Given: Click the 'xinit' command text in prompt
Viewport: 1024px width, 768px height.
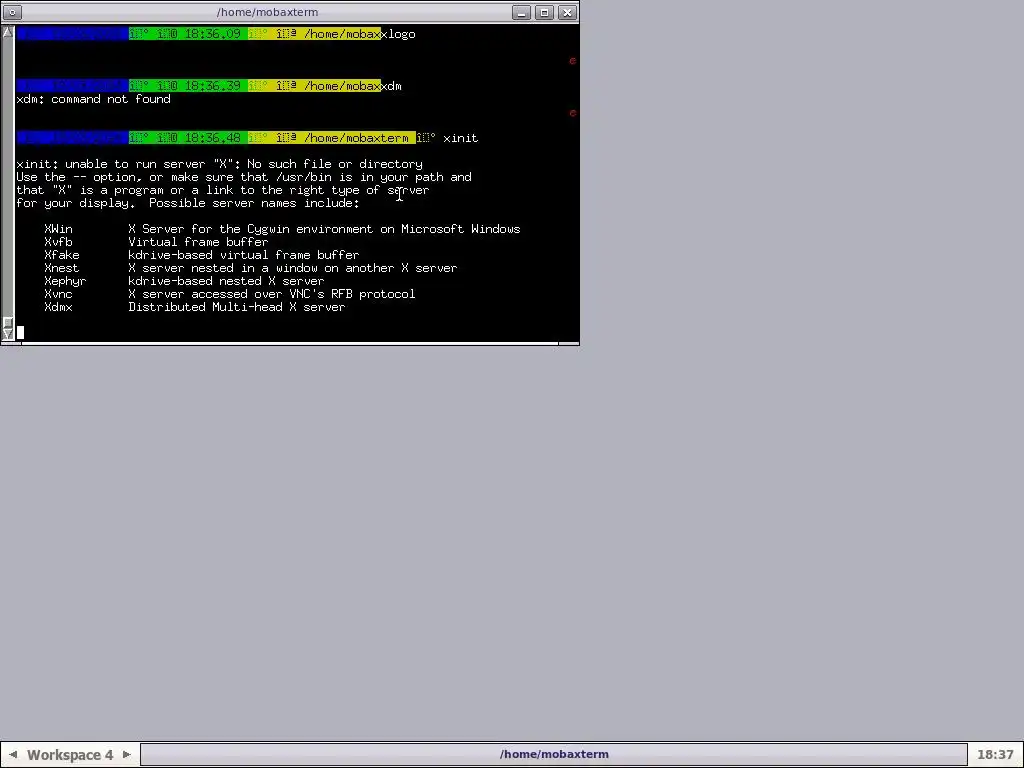Looking at the screenshot, I should pyautogui.click(x=460, y=138).
